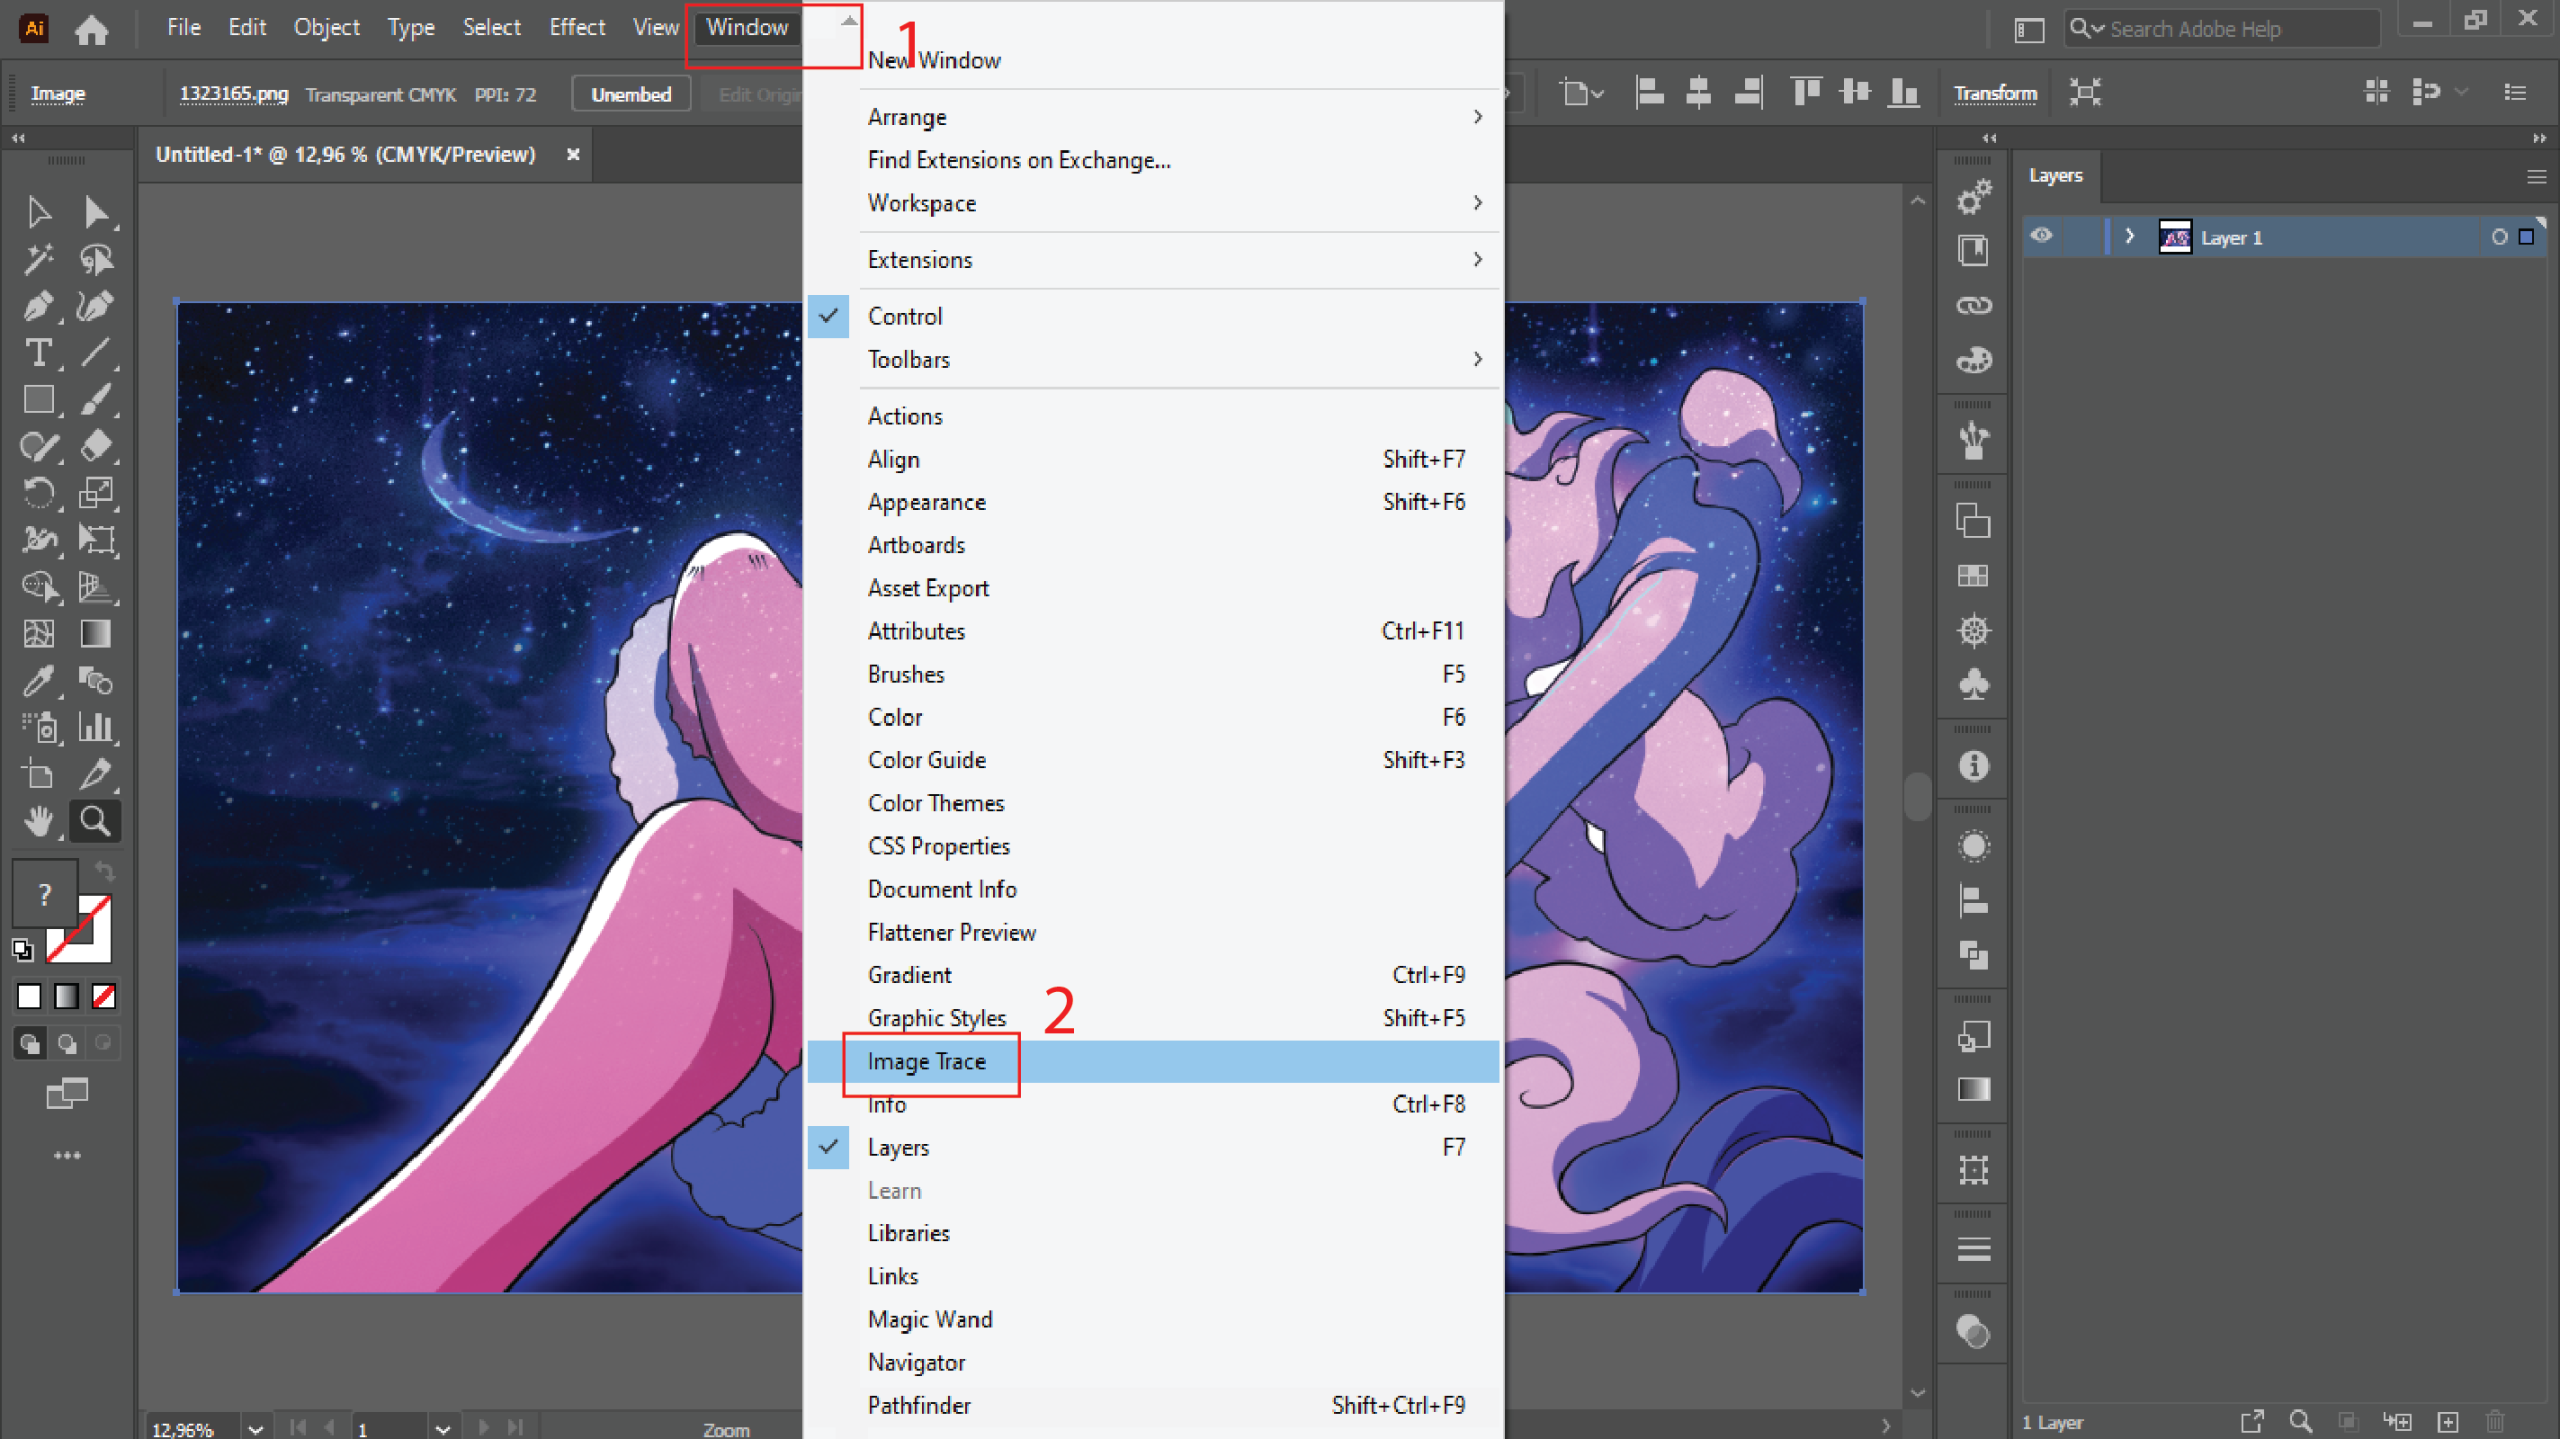Click the Unembed button
Screen dimensions: 2560x1439
(x=630, y=94)
